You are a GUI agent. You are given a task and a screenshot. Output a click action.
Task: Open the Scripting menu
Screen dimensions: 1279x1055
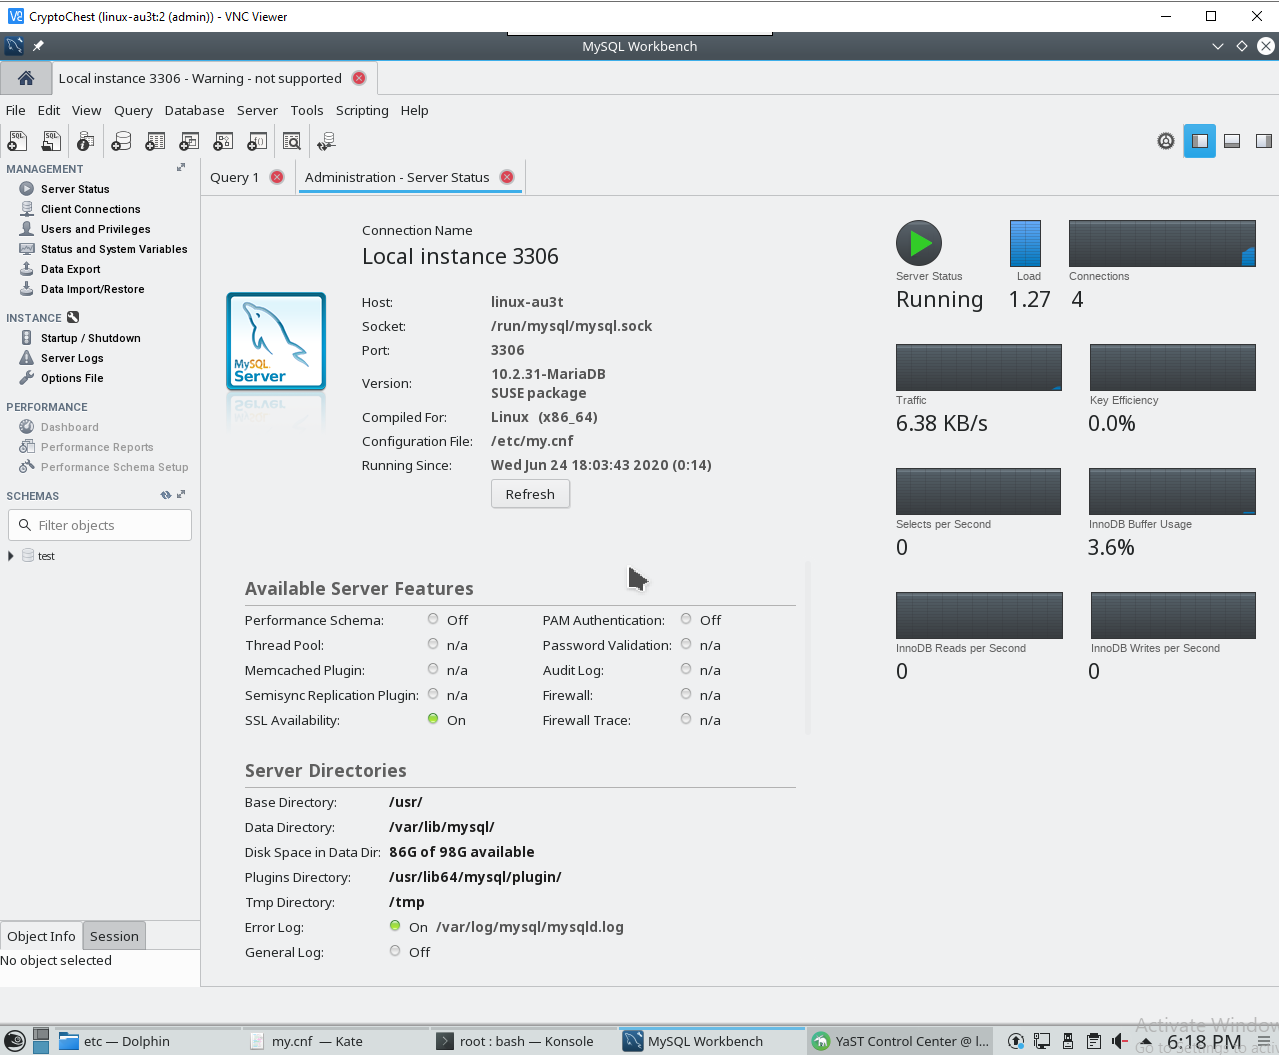(x=362, y=110)
